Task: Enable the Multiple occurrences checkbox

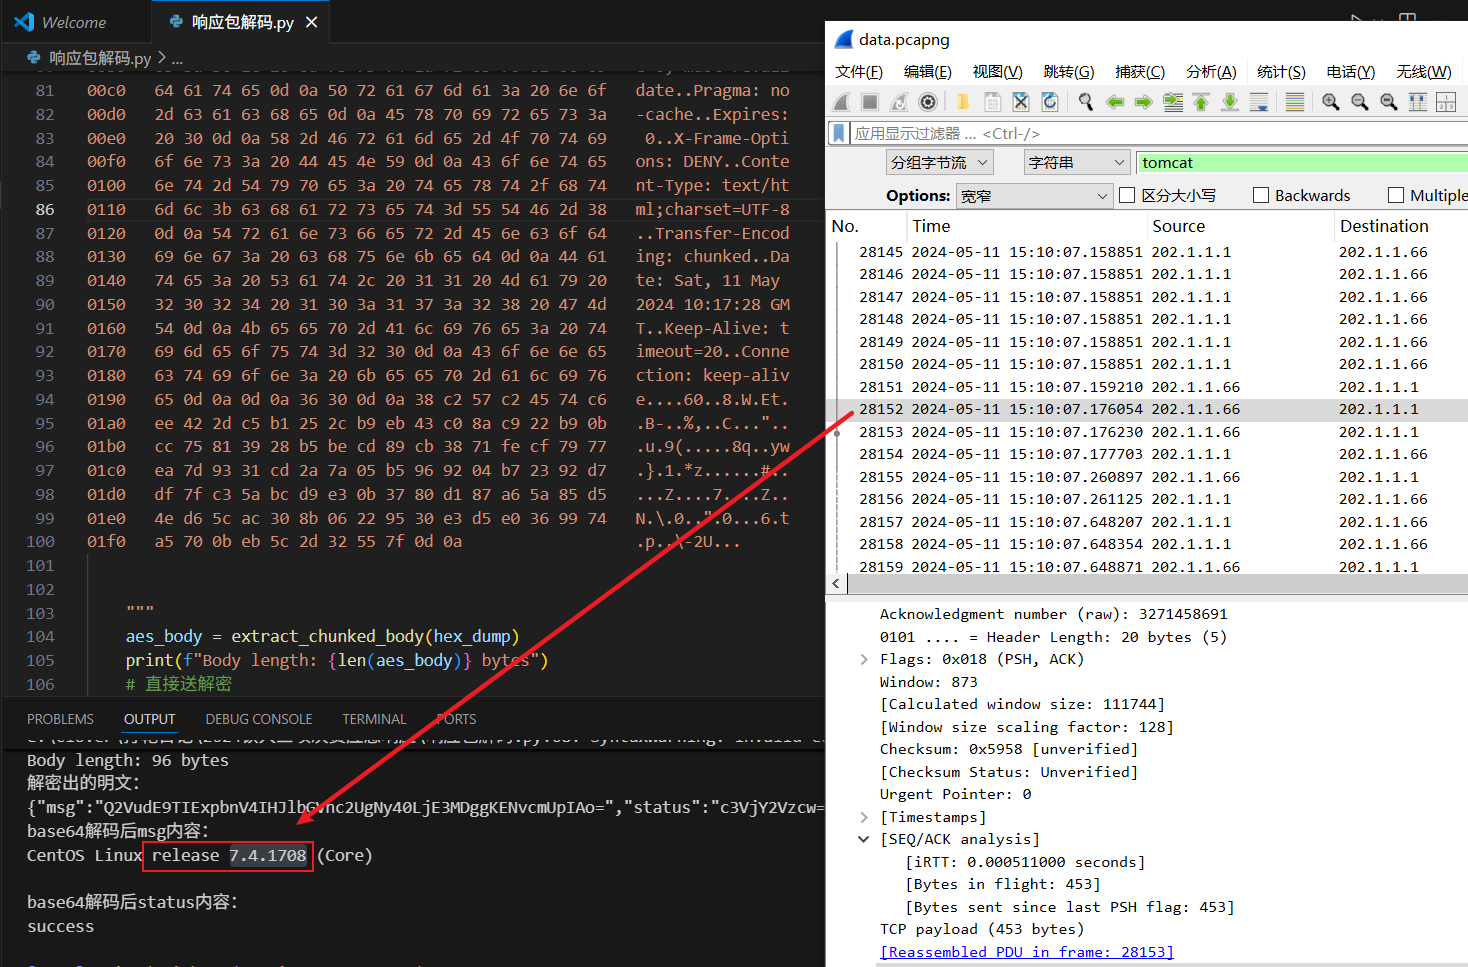Action: [1396, 195]
